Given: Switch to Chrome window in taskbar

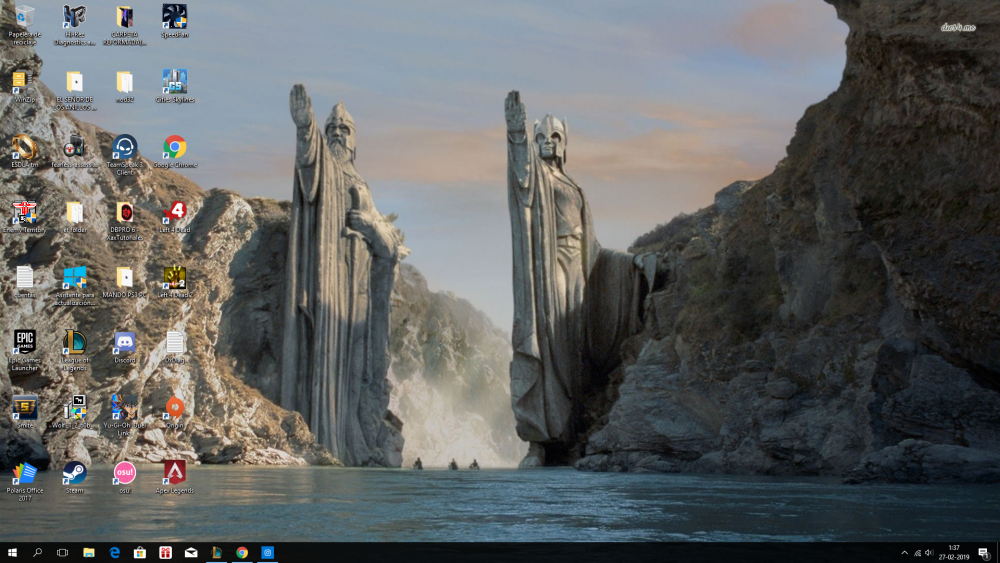Looking at the screenshot, I should click(x=242, y=552).
